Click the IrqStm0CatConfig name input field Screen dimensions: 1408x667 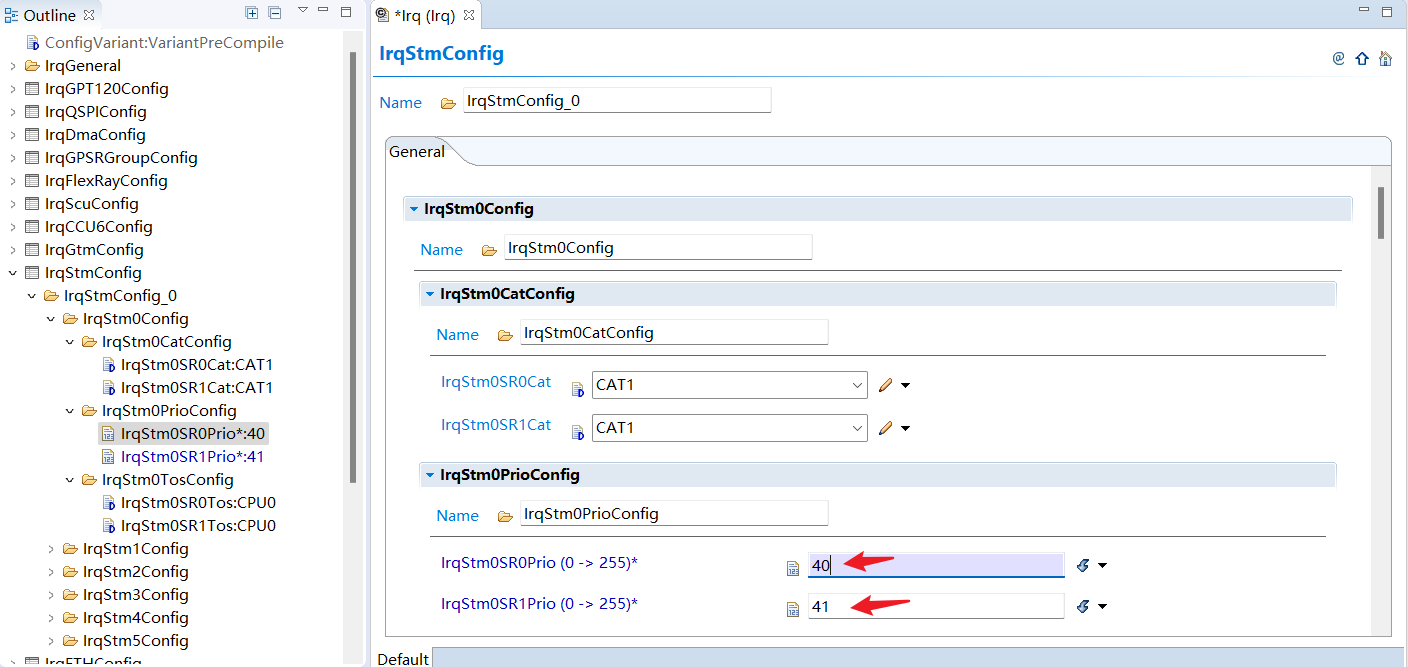[674, 332]
